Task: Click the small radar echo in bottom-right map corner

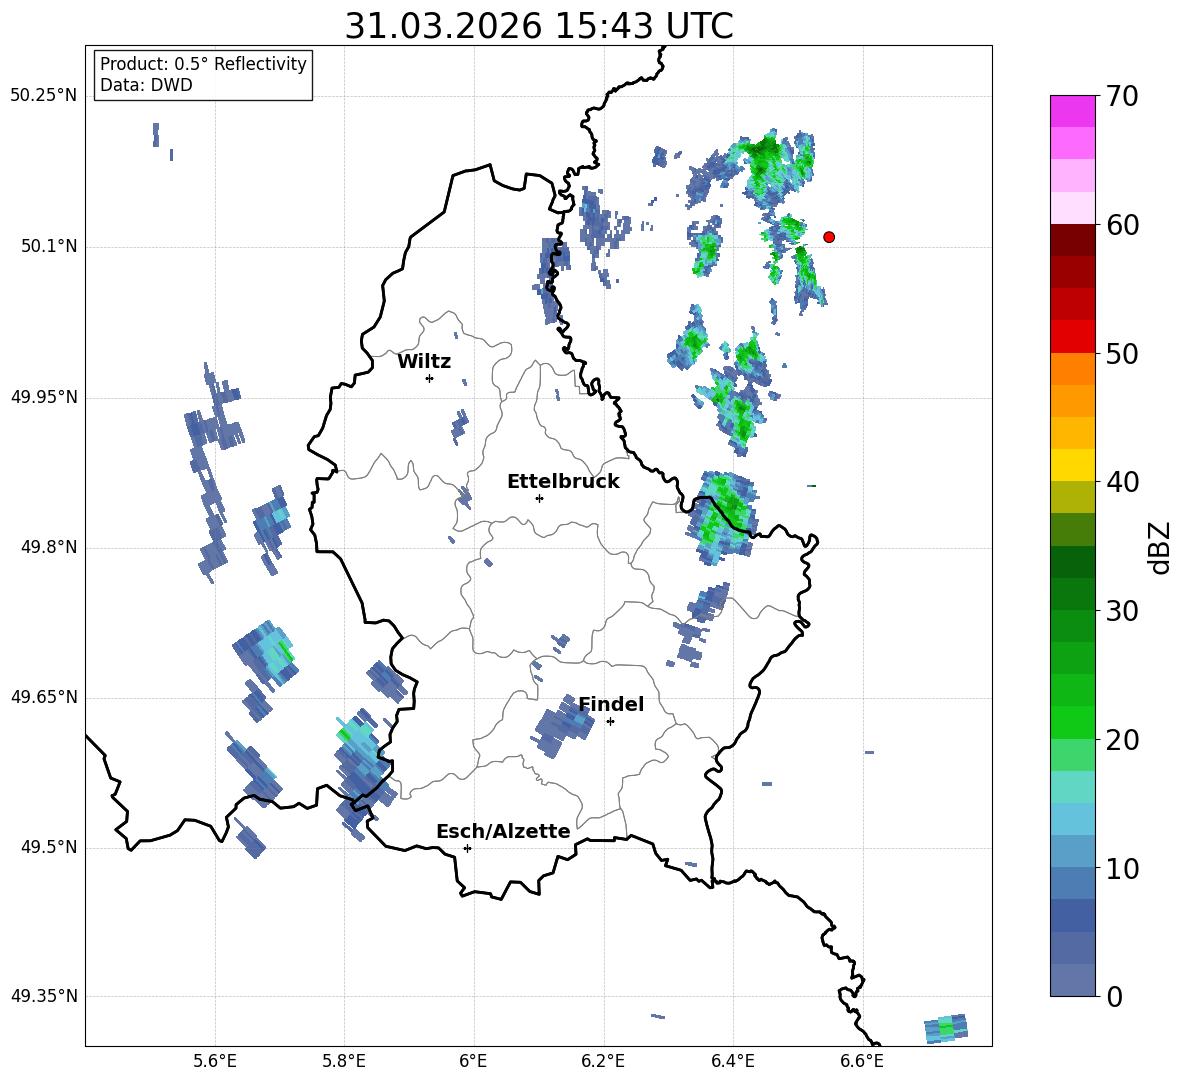Action: click(x=946, y=1028)
